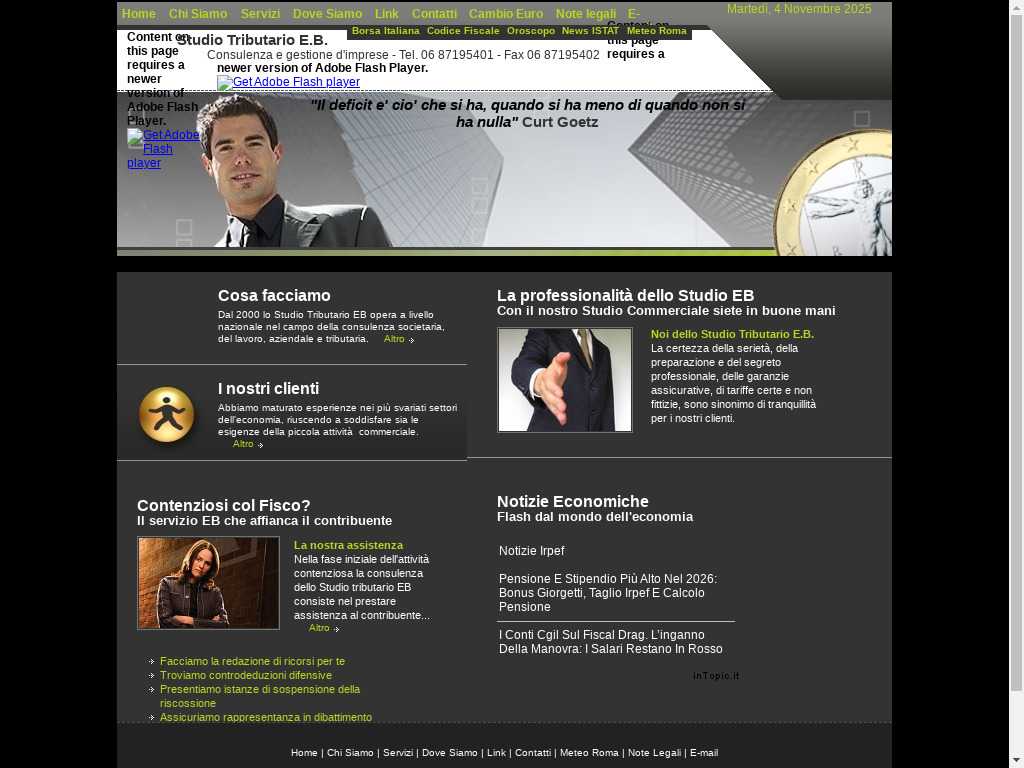Click the Altro link under Cosa facciamo
The height and width of the screenshot is (768, 1024).
pyautogui.click(x=398, y=339)
